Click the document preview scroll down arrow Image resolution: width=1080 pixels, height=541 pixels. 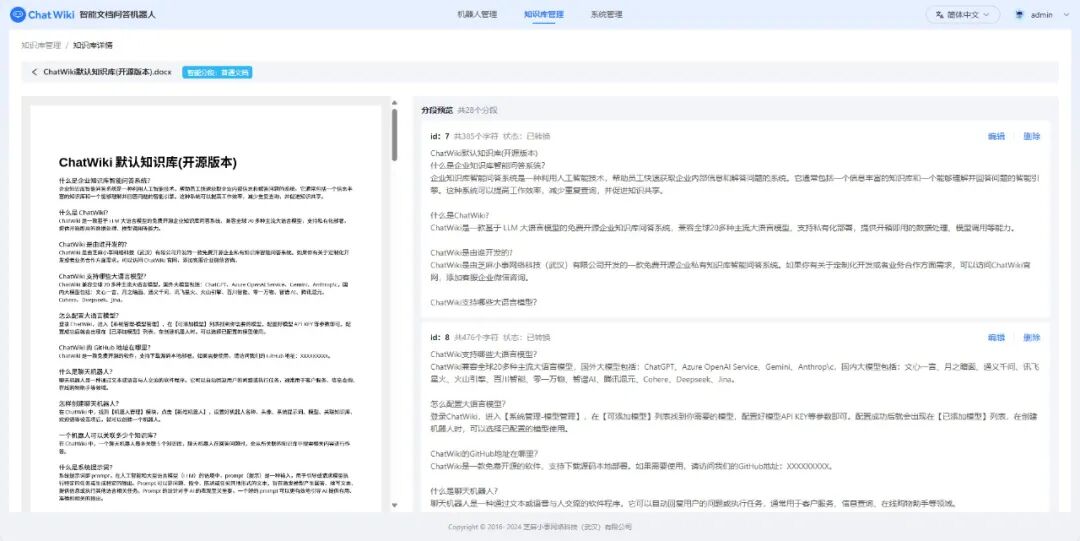(x=395, y=505)
